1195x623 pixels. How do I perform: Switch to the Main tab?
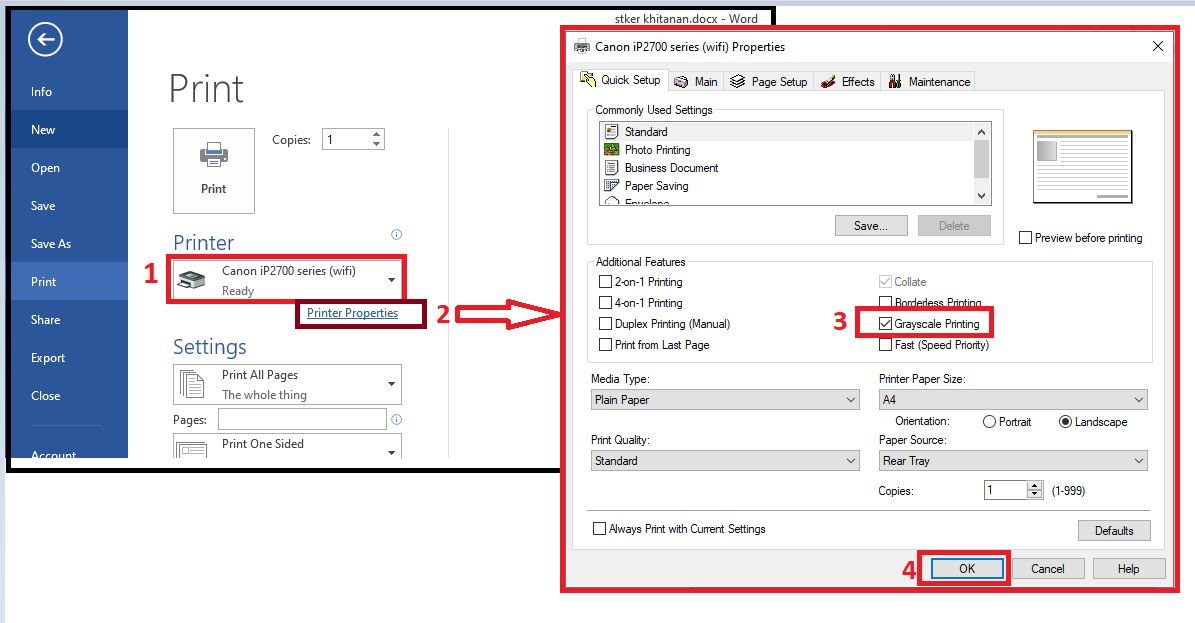pyautogui.click(x=696, y=82)
